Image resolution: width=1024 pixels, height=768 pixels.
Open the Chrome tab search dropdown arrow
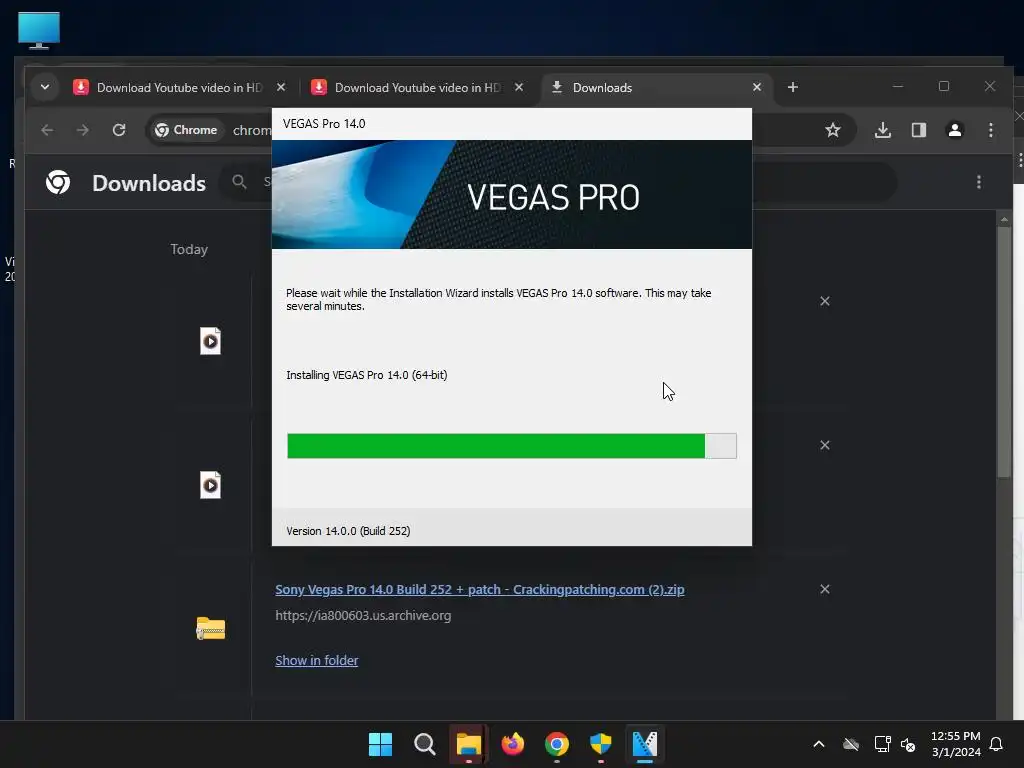44,87
